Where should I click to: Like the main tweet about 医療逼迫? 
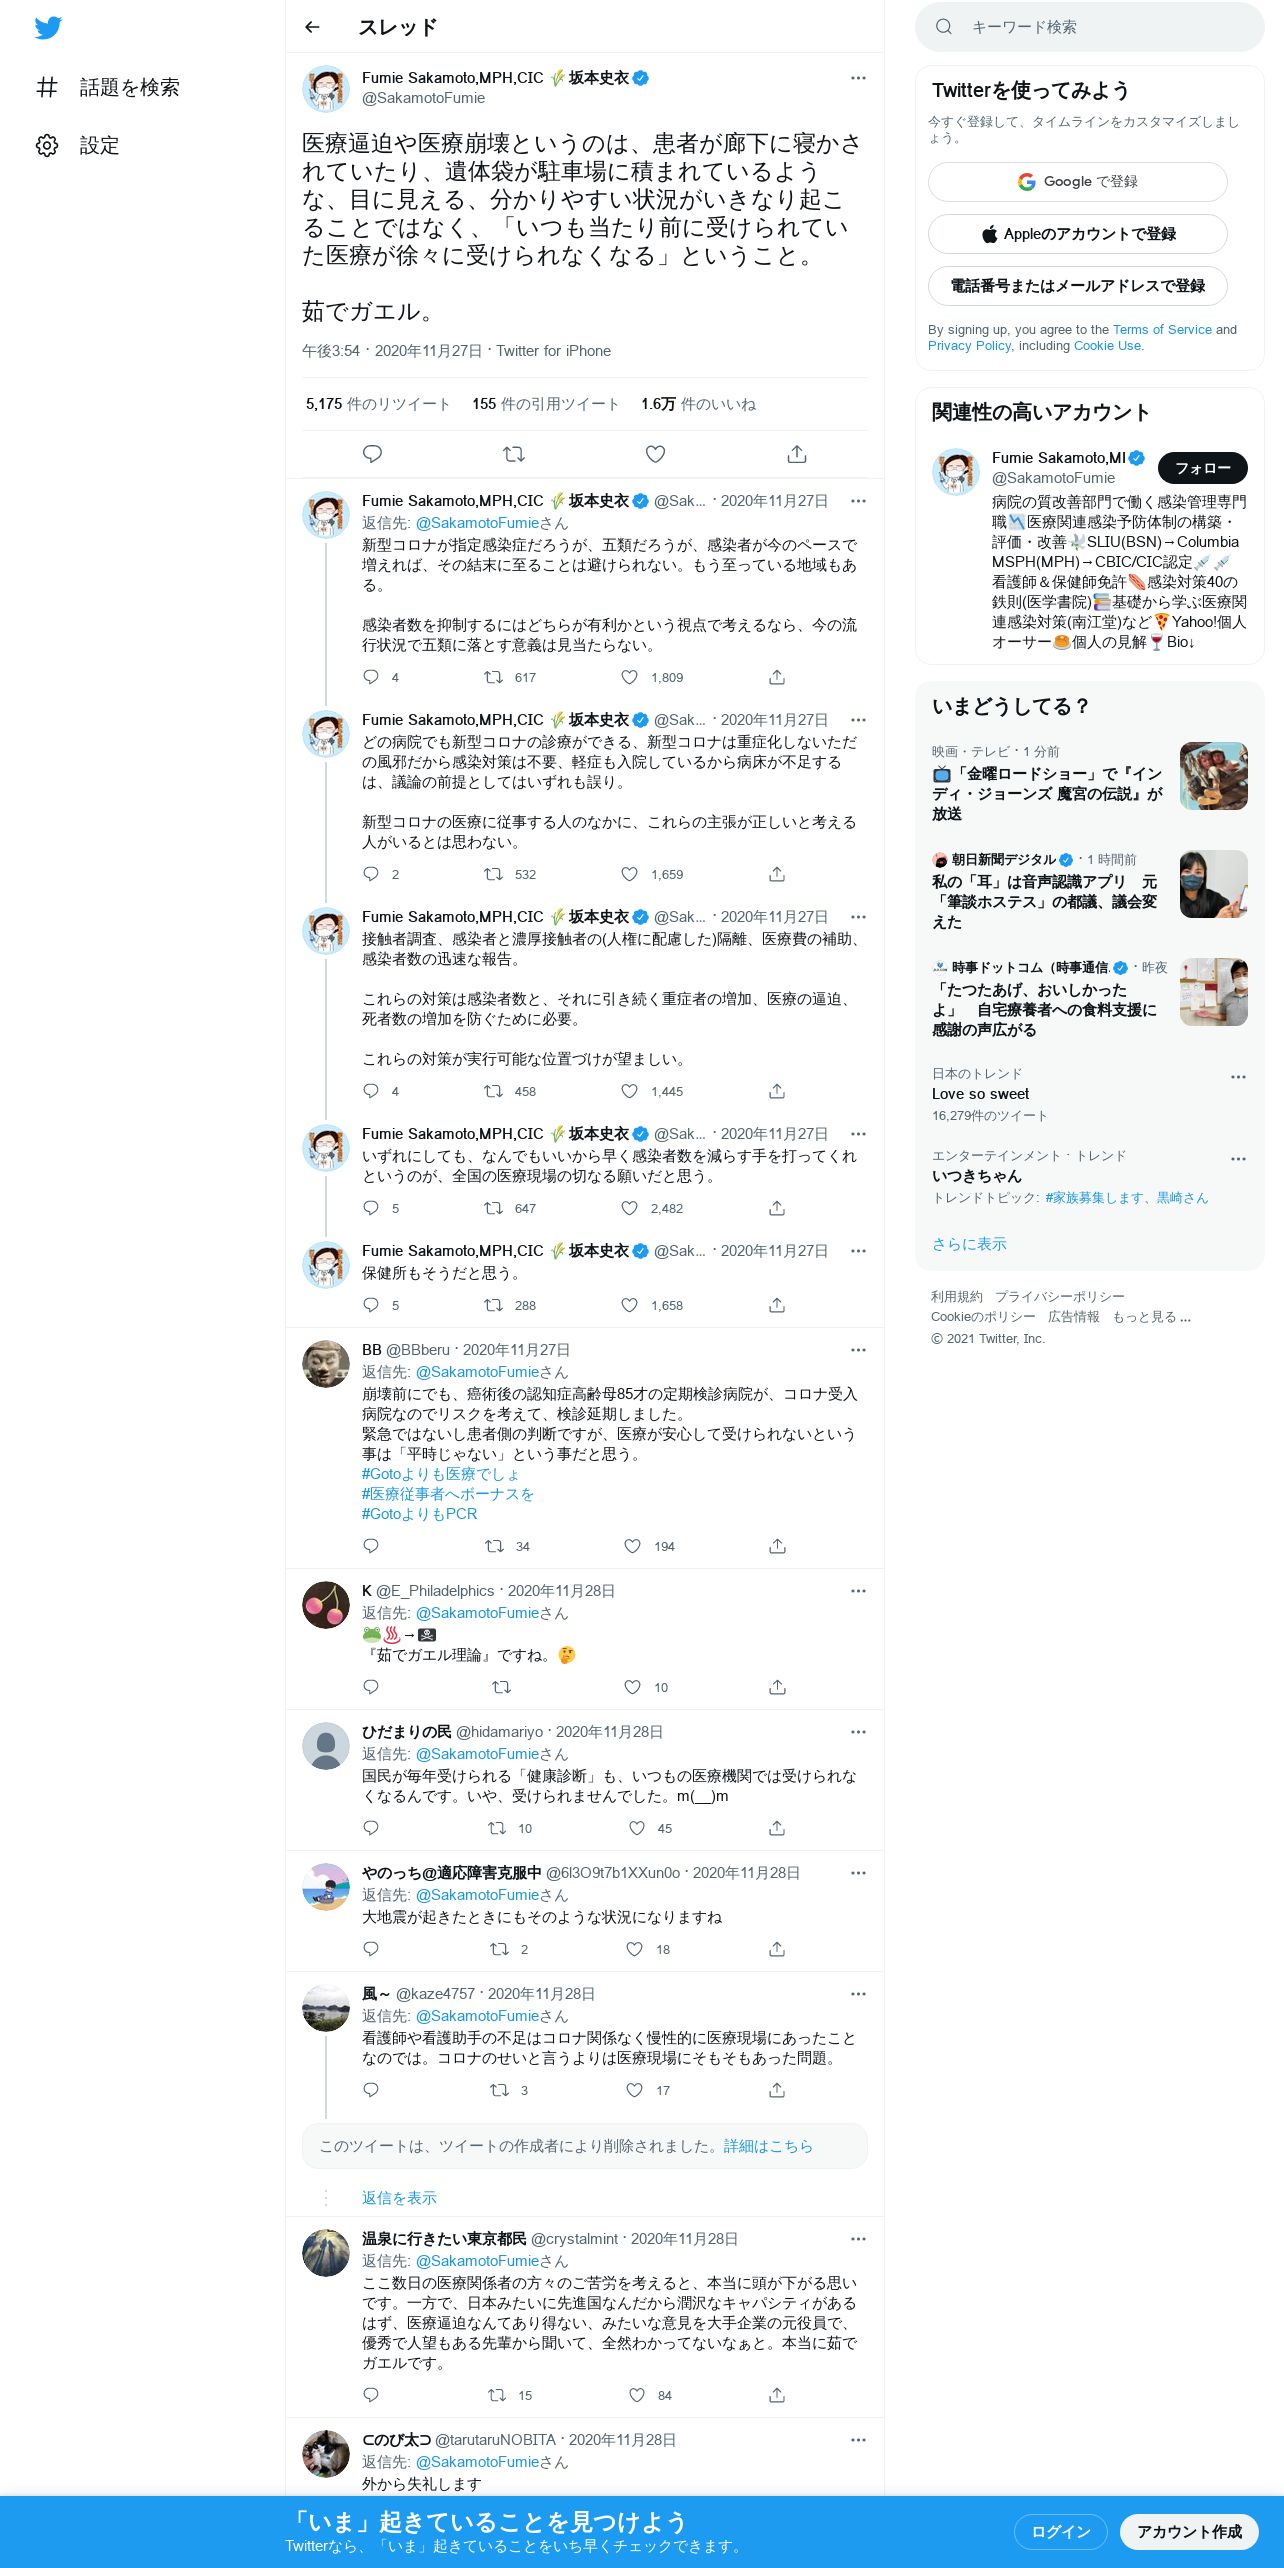tap(655, 454)
